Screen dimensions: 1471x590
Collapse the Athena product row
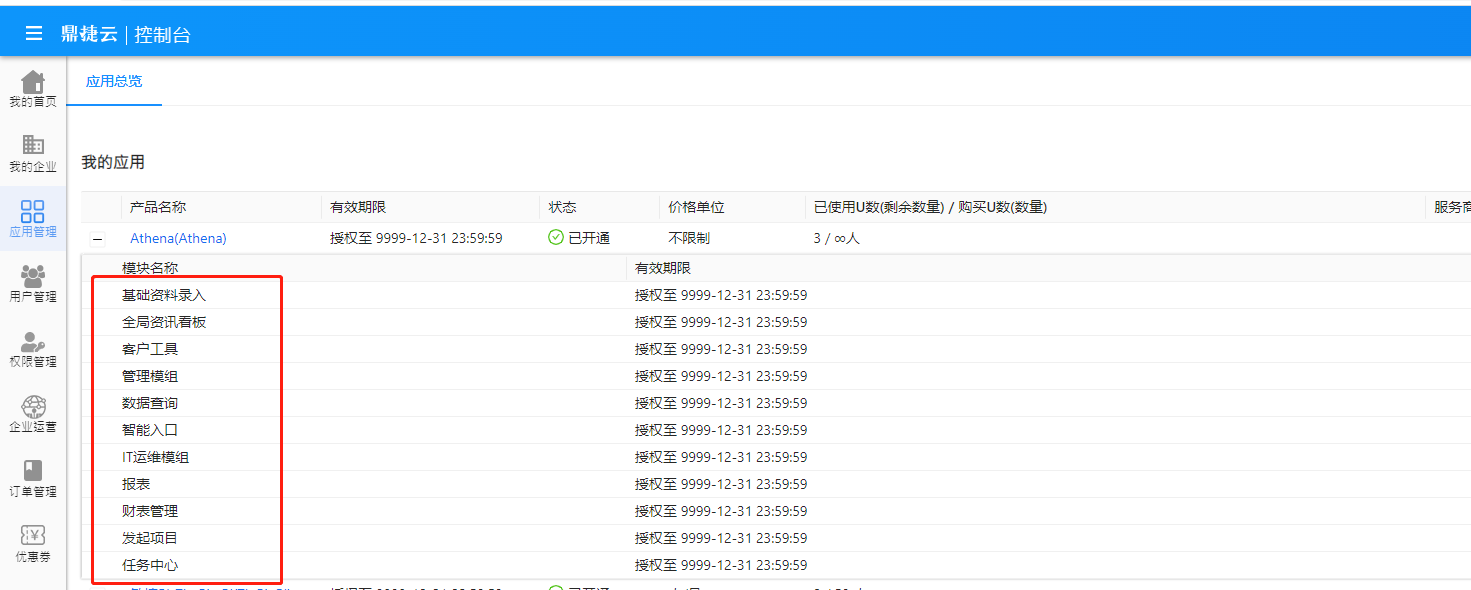pyautogui.click(x=98, y=239)
